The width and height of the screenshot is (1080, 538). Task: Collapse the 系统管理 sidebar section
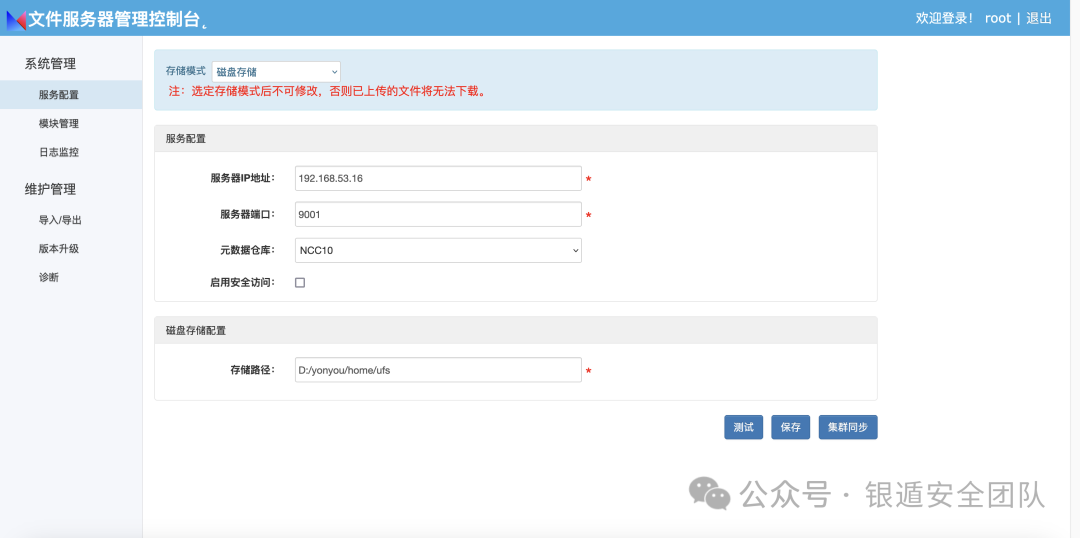tap(50, 64)
